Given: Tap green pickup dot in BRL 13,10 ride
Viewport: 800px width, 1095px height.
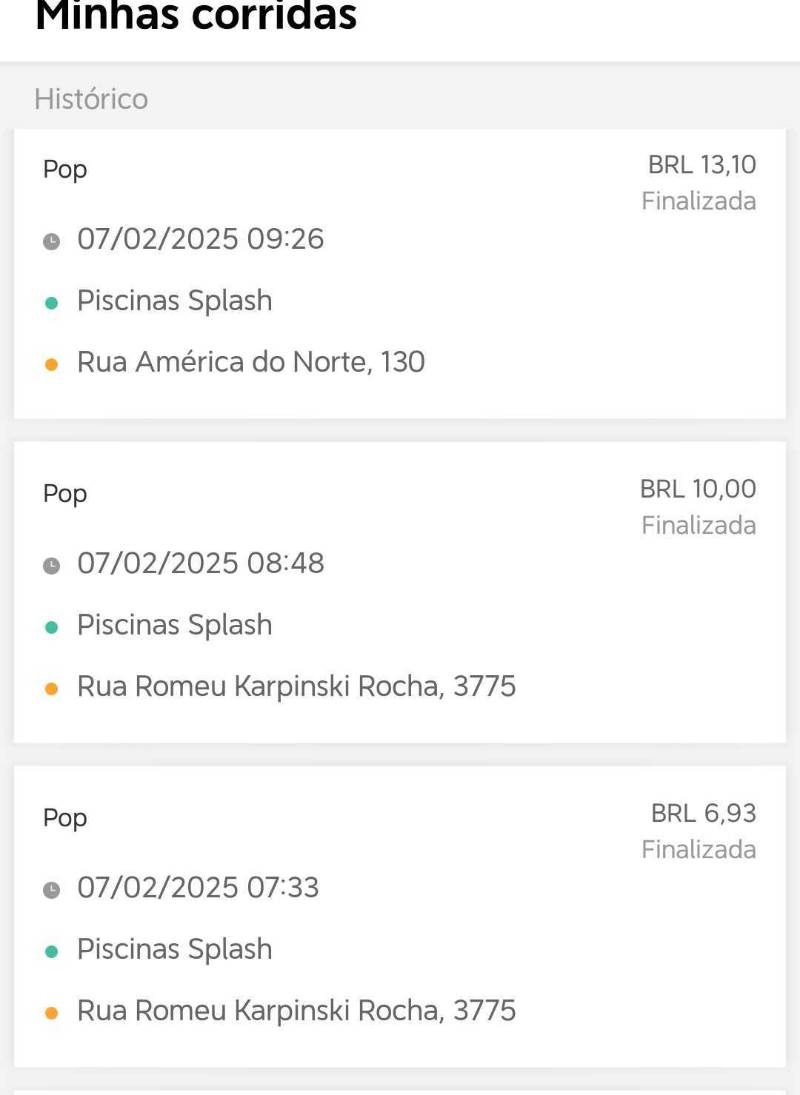Looking at the screenshot, I should (x=51, y=302).
